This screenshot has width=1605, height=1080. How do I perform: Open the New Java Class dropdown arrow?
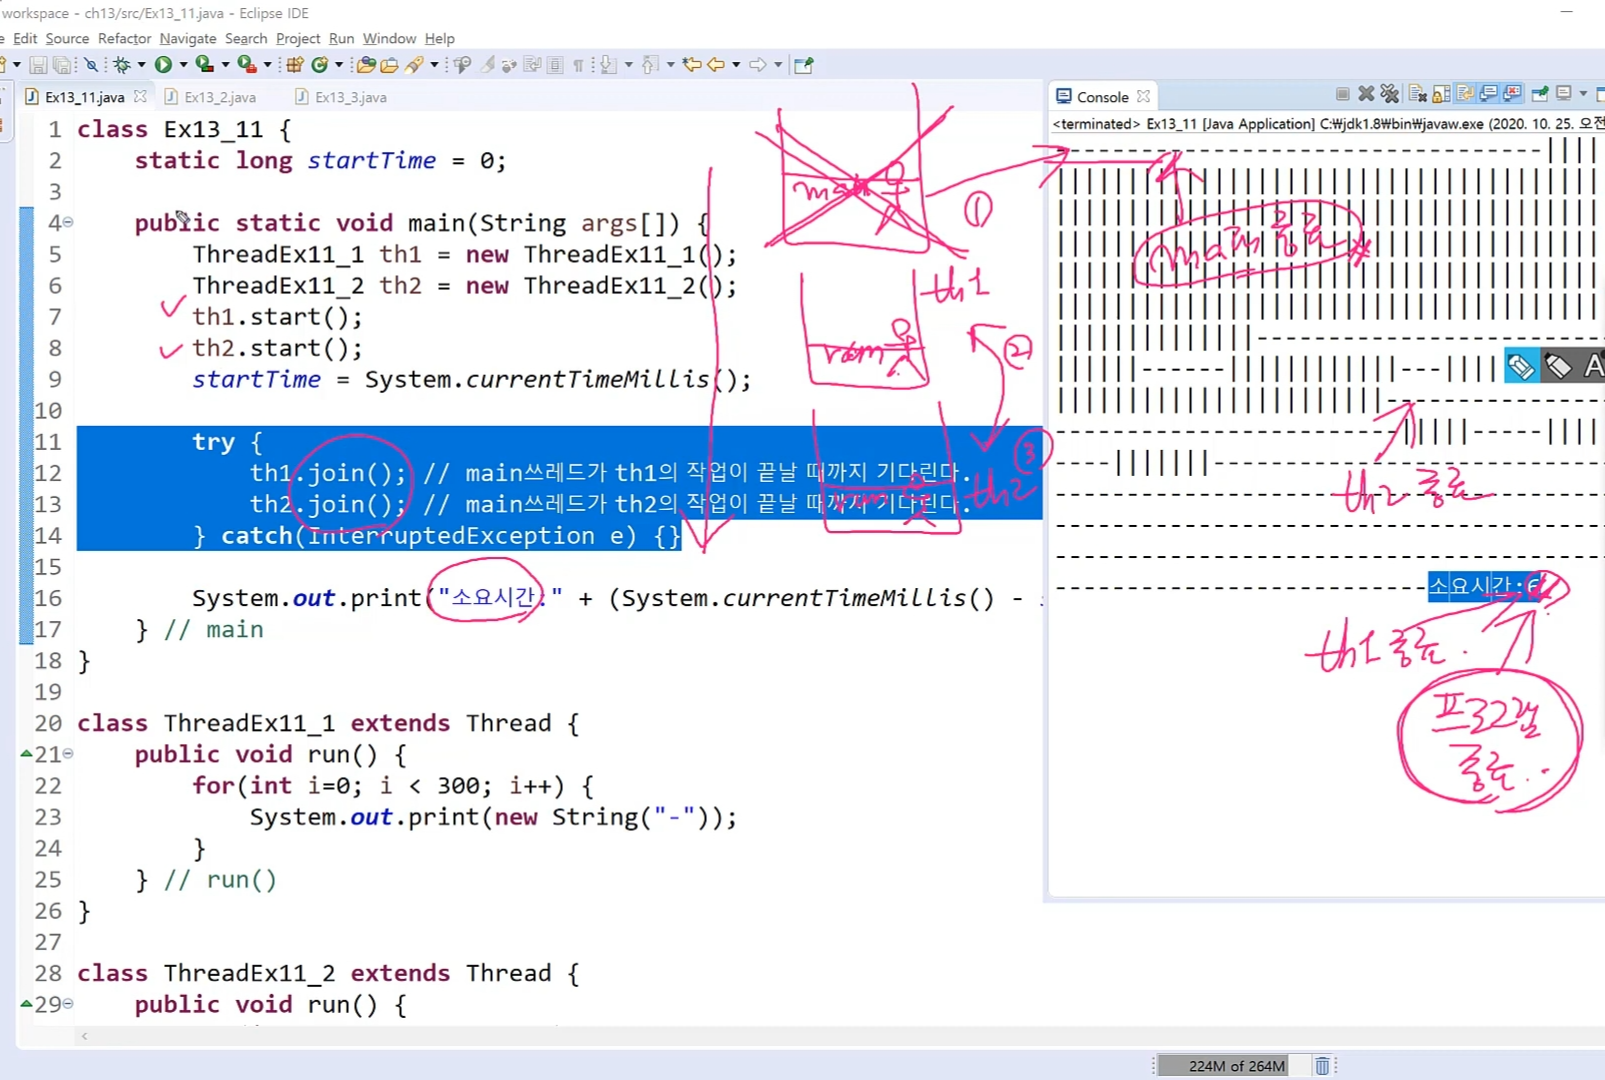pos(339,65)
